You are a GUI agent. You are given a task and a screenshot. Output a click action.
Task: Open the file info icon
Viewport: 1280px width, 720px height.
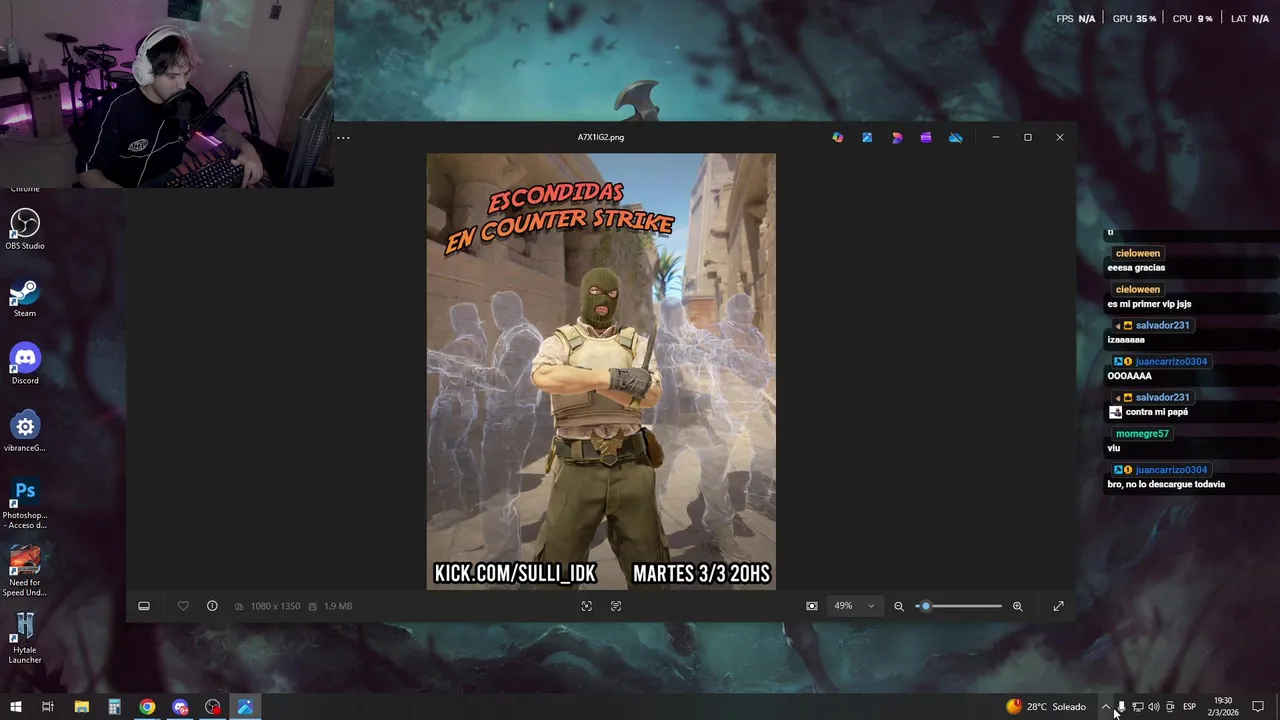pyautogui.click(x=212, y=606)
